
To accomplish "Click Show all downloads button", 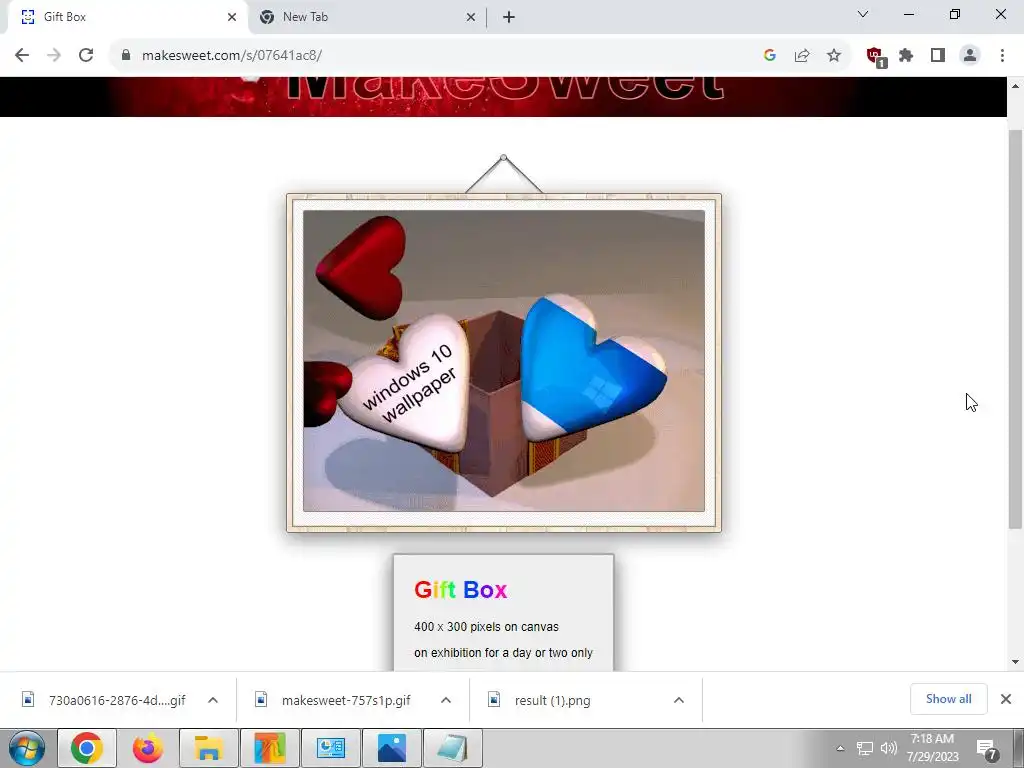I will (x=948, y=699).
